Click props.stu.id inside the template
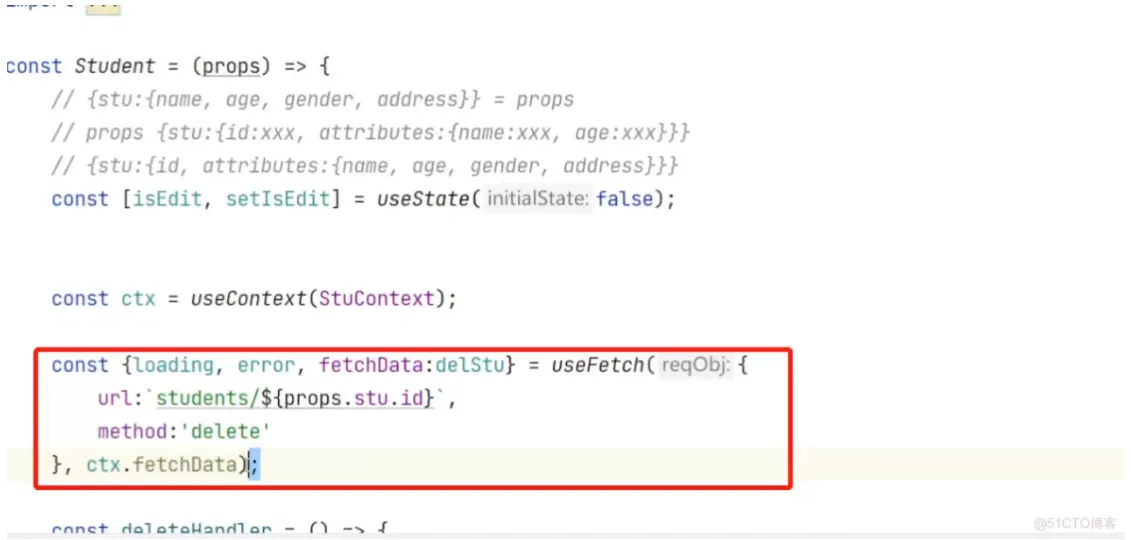1131x540 pixels. point(353,398)
